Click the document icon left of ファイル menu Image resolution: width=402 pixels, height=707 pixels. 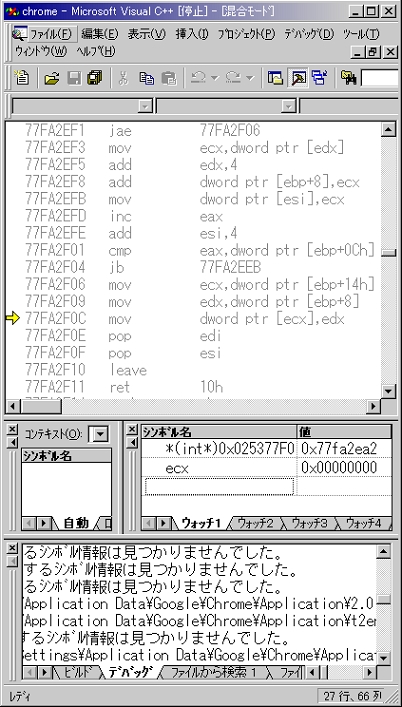point(20,34)
